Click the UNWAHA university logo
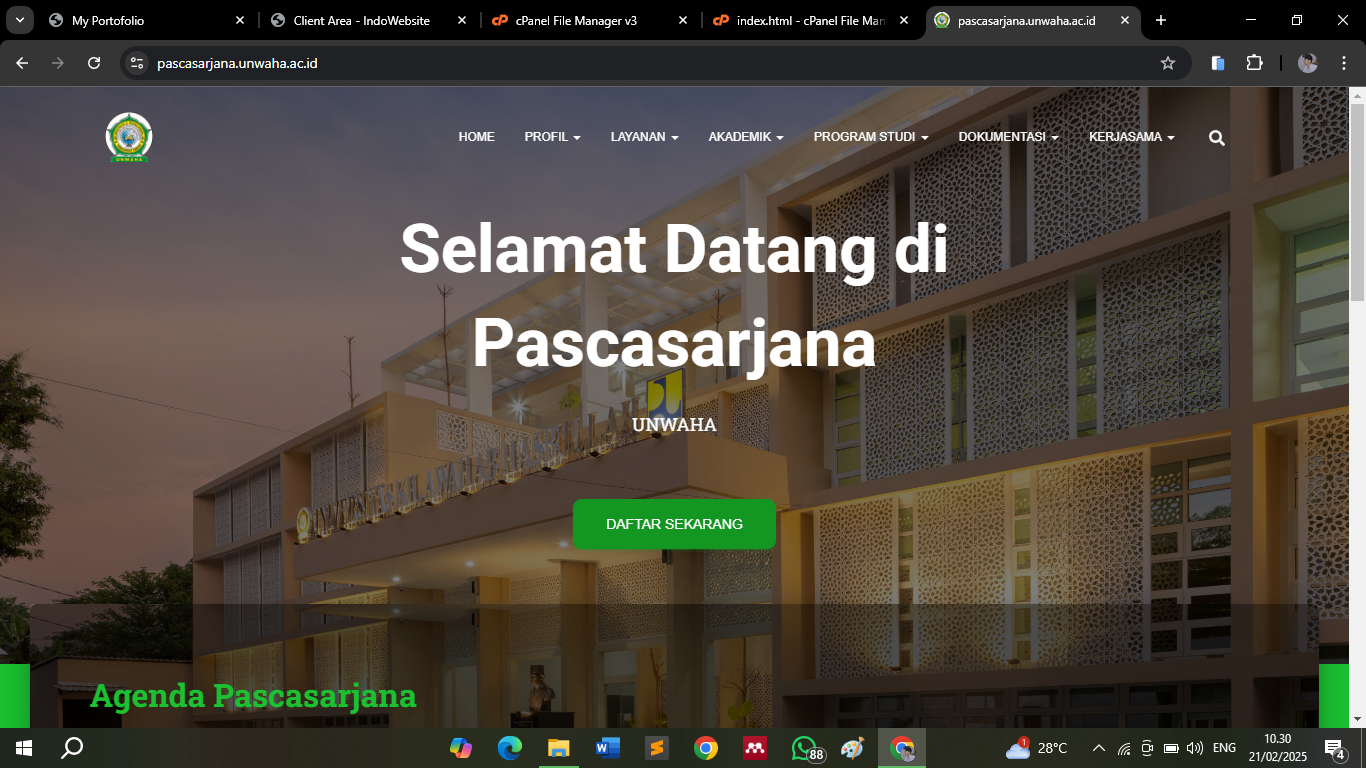Image resolution: width=1366 pixels, height=768 pixels. click(129, 137)
